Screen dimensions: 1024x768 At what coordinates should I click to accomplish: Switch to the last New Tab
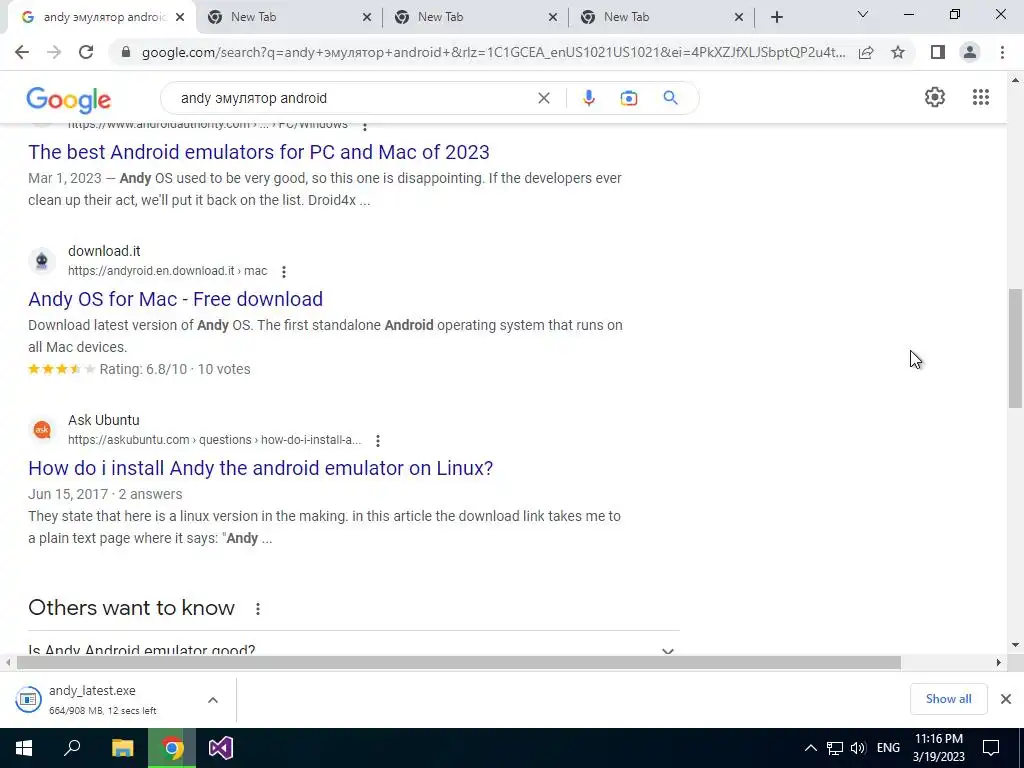click(661, 17)
